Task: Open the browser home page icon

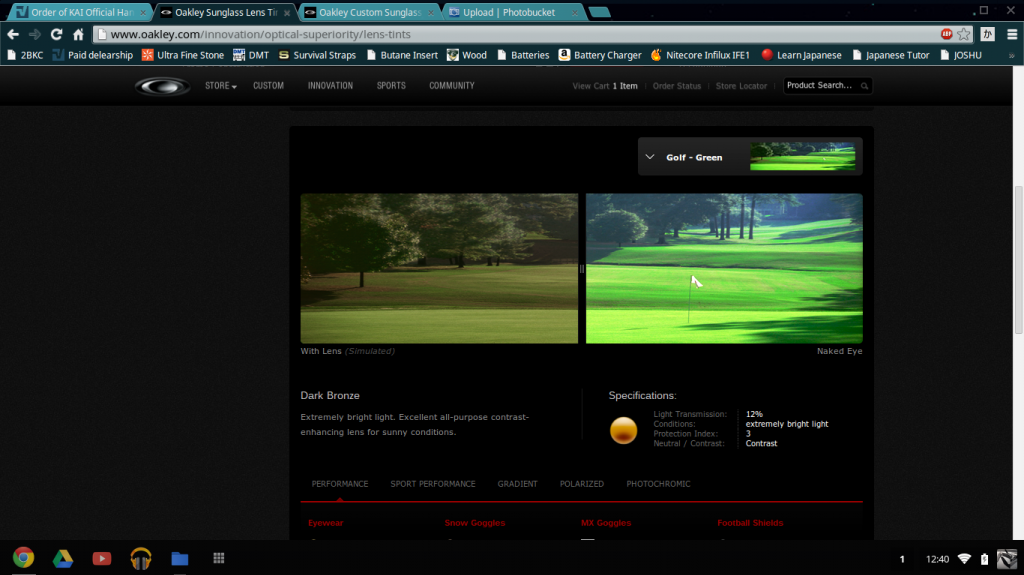Action: pos(78,34)
